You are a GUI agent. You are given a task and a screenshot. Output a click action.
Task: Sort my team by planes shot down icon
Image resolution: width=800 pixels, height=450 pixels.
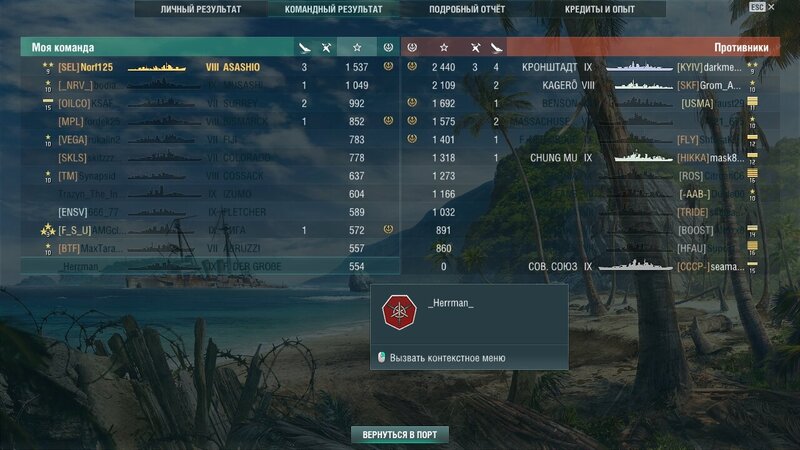tap(304, 47)
